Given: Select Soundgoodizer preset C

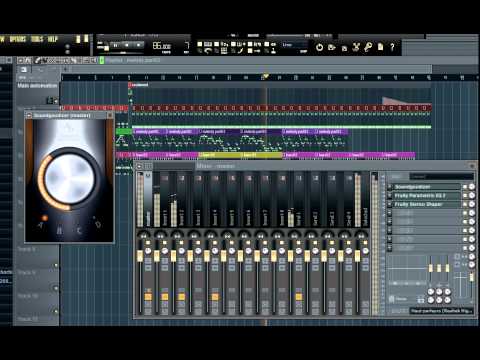Looking at the screenshot, I should tap(79, 230).
